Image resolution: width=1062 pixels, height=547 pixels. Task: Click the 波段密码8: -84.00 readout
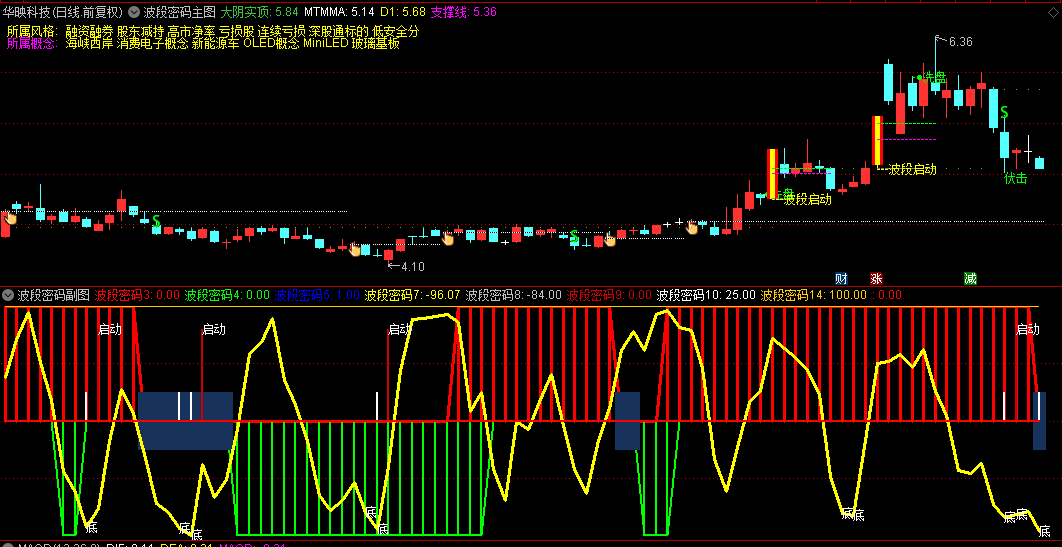click(x=513, y=294)
